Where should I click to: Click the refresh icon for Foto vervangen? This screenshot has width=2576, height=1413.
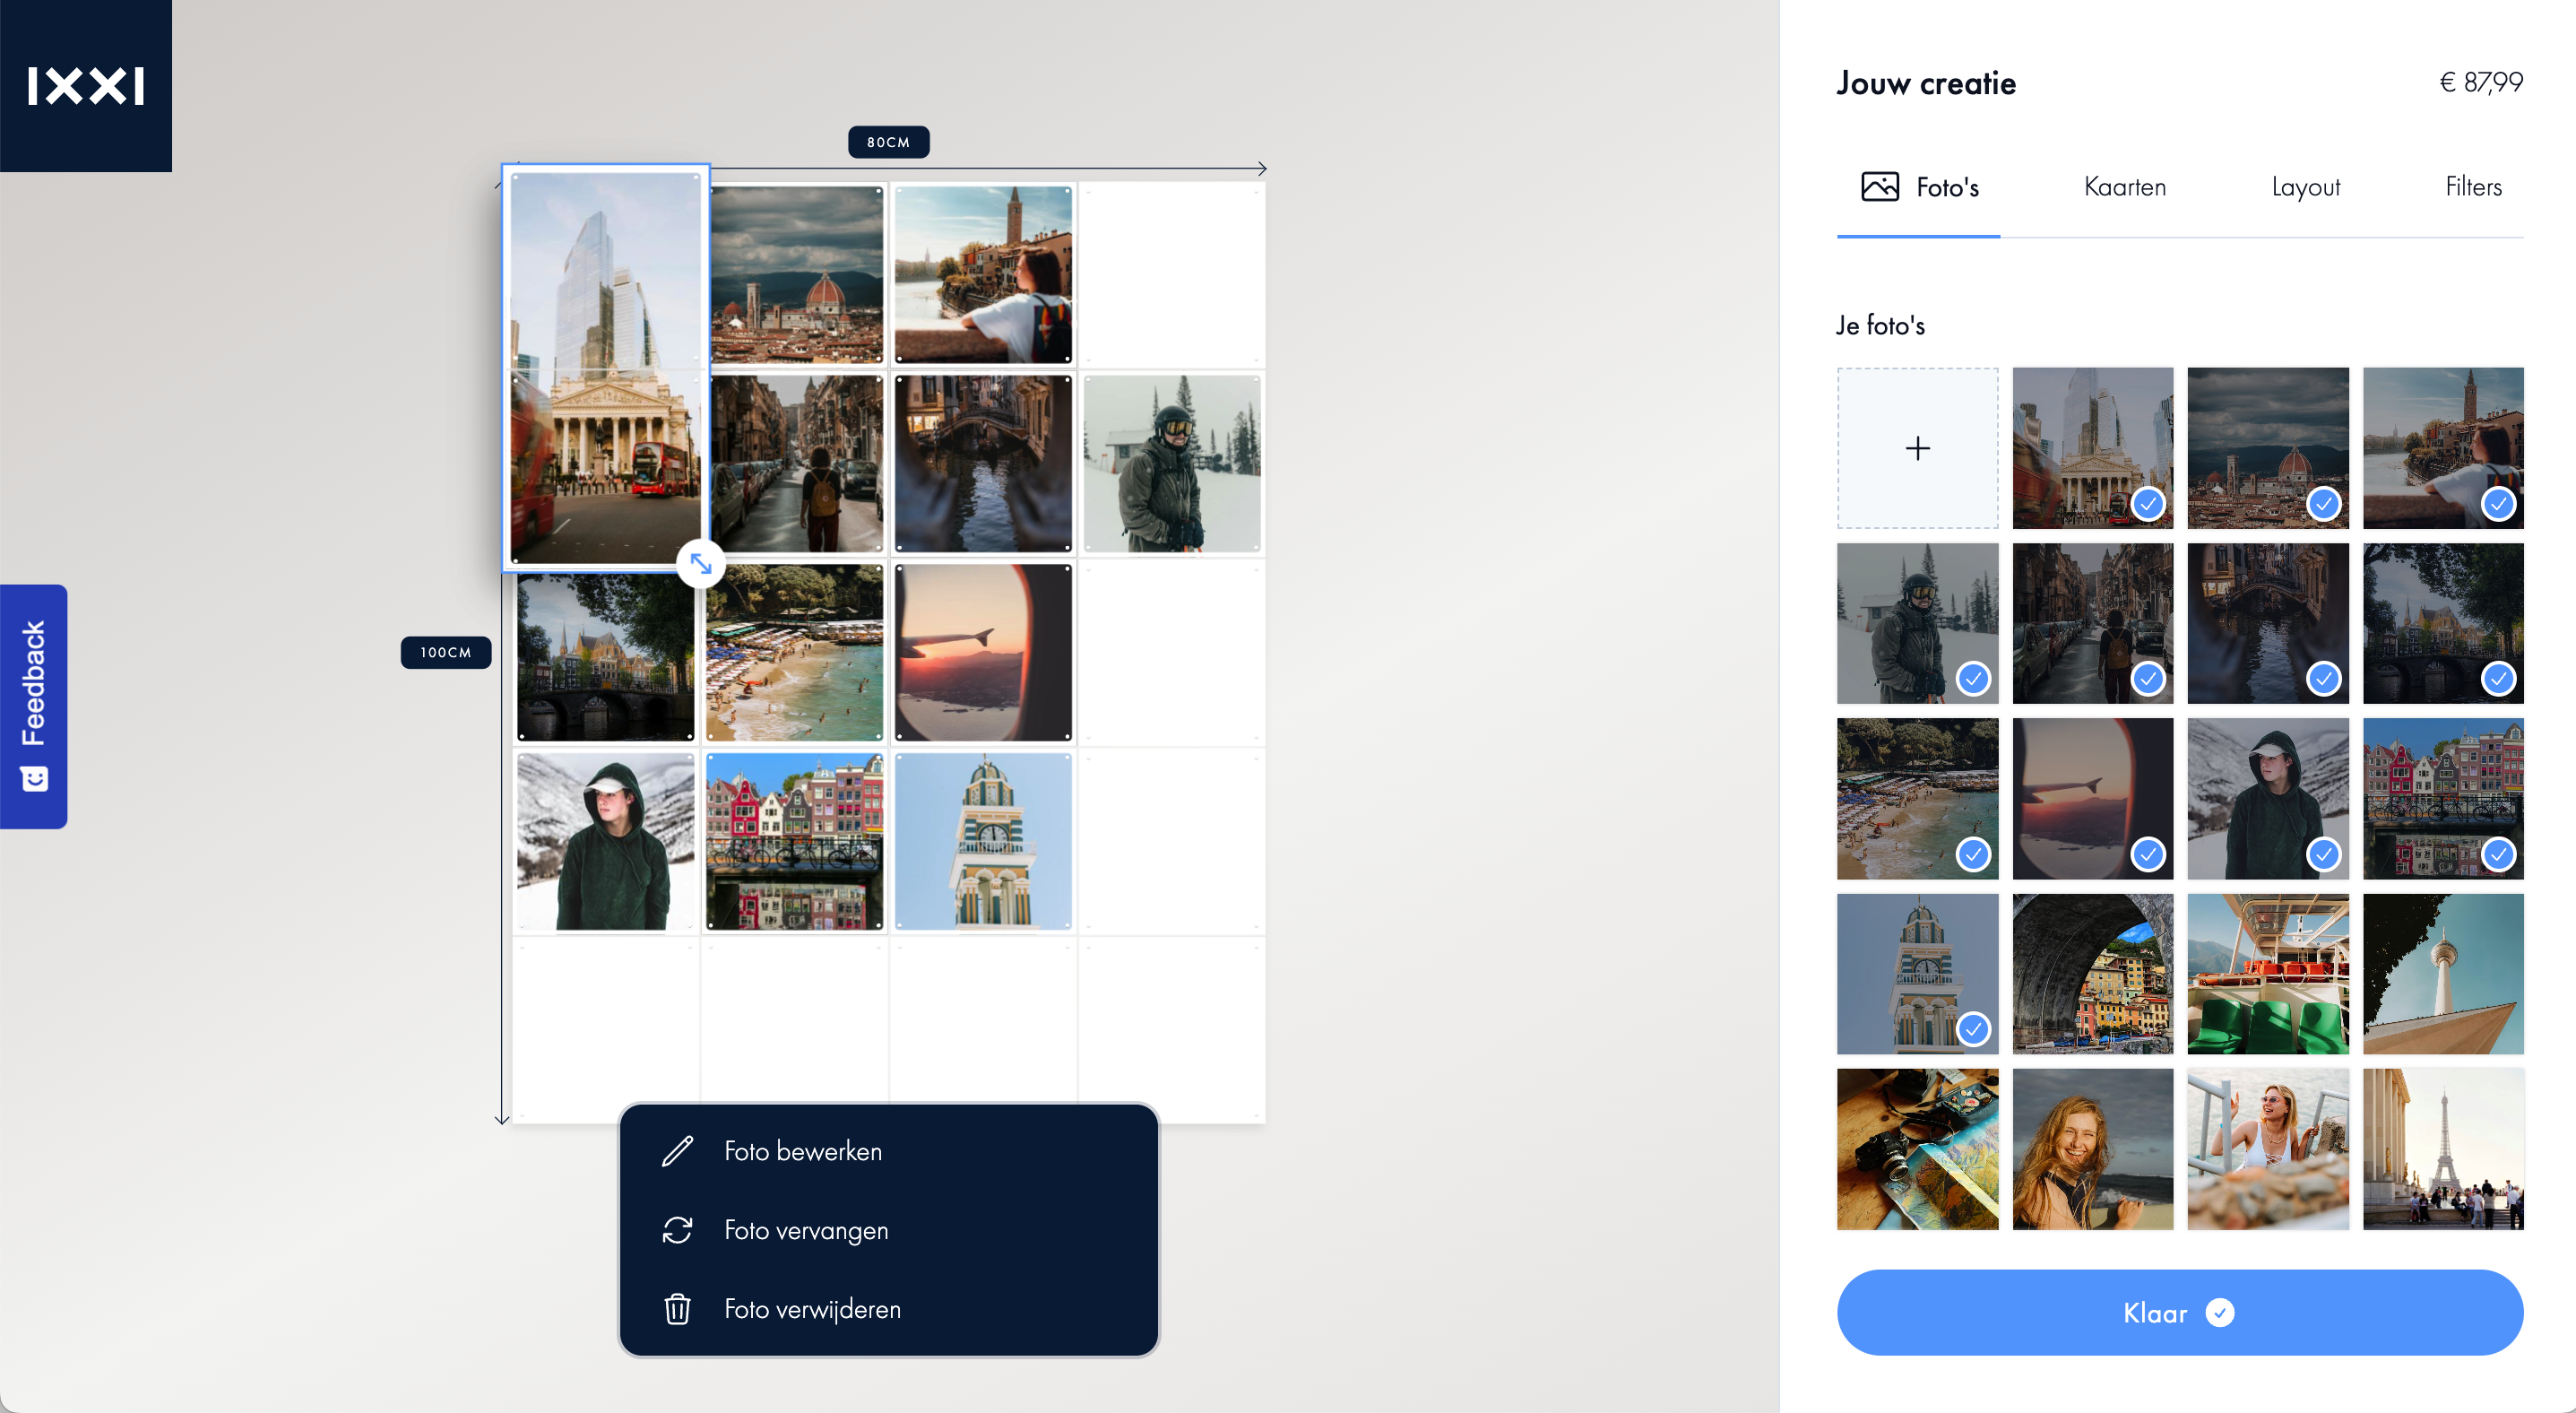(677, 1230)
